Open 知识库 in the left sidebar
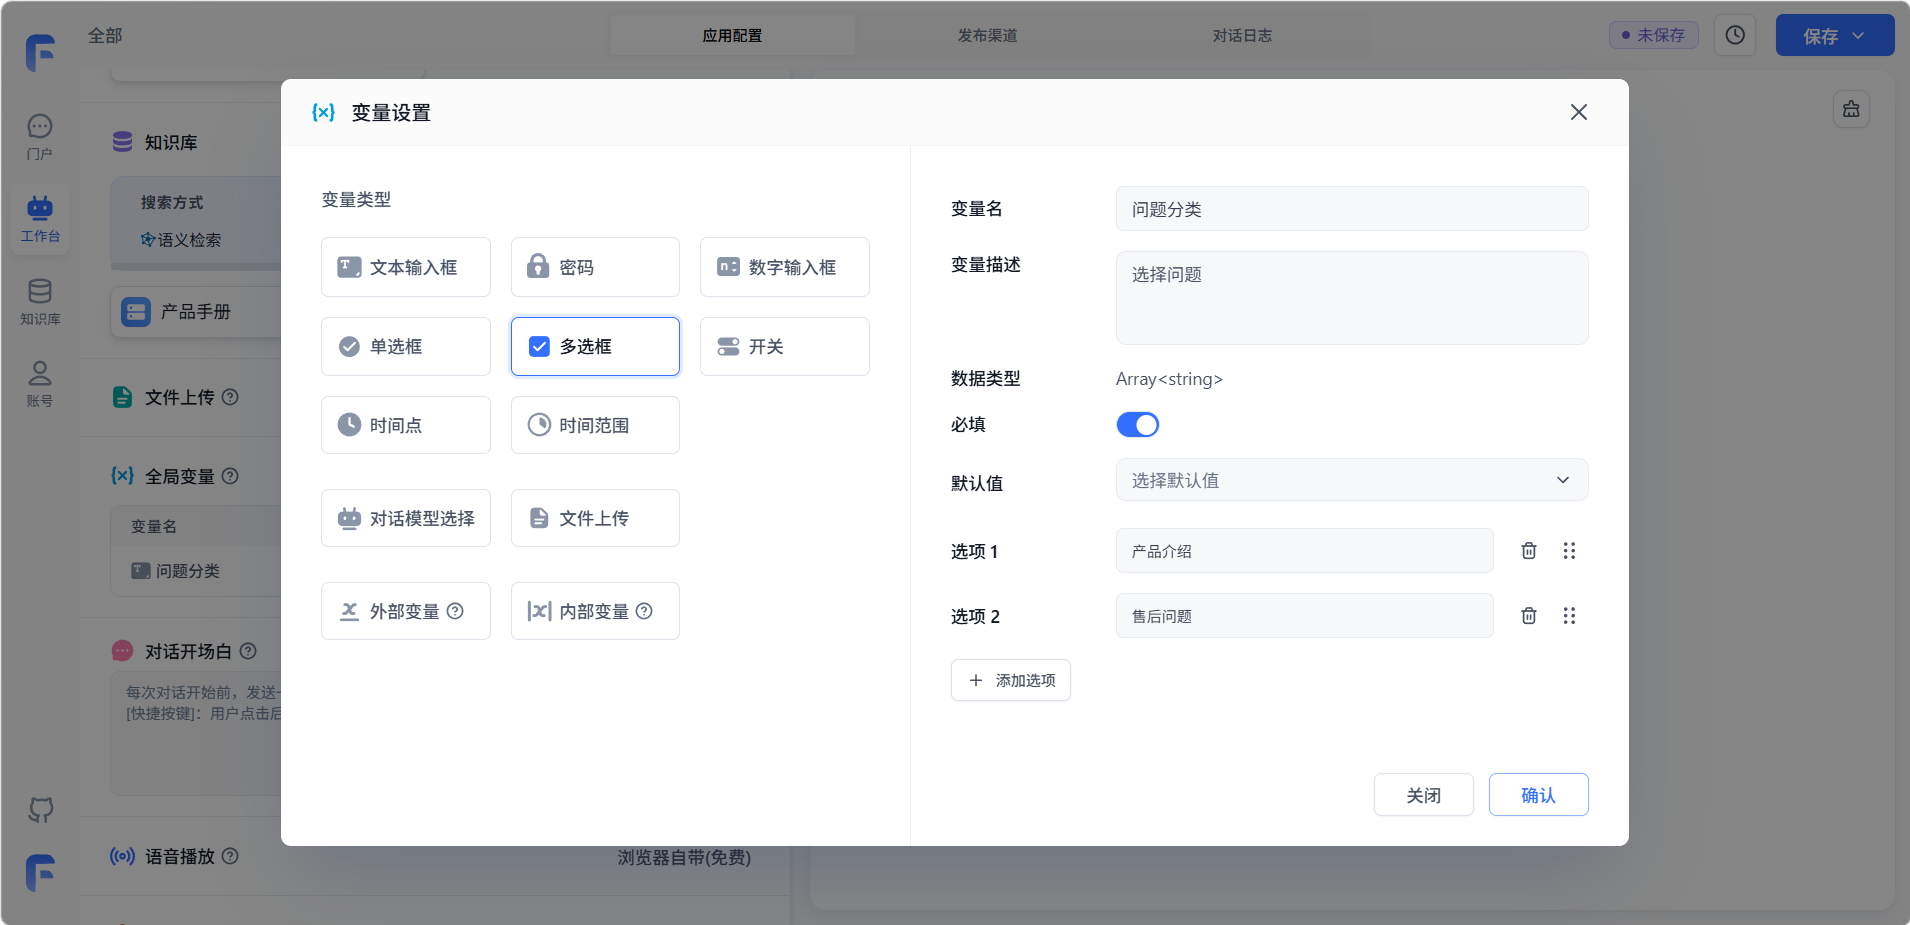 click(x=40, y=301)
